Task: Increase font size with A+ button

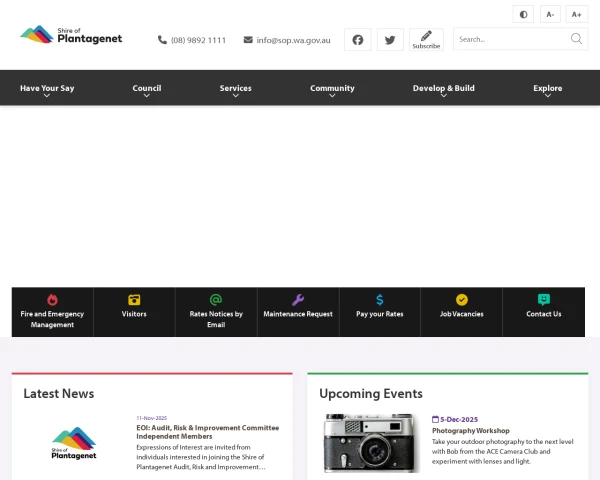Action: coord(576,14)
